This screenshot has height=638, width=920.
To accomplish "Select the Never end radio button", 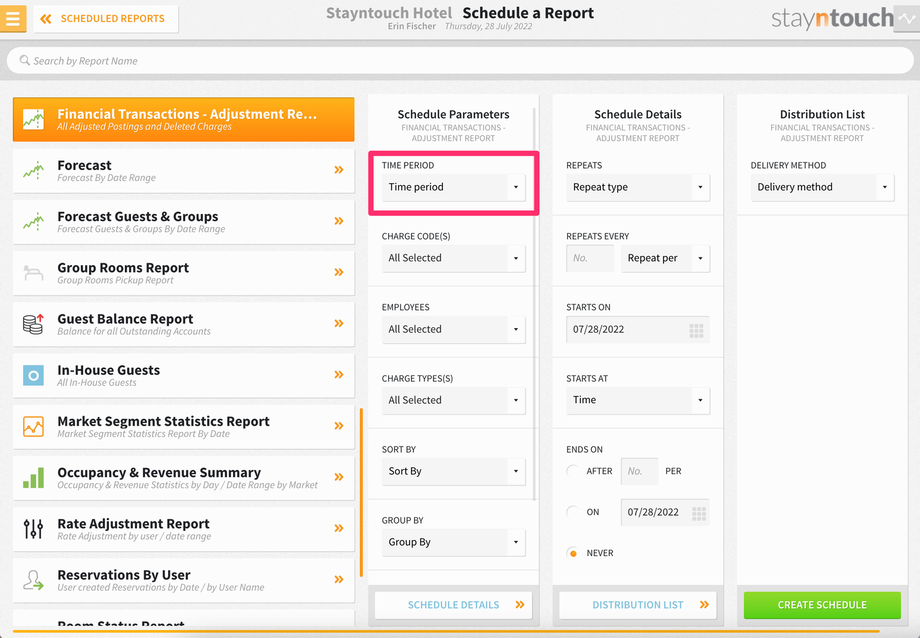I will 573,553.
